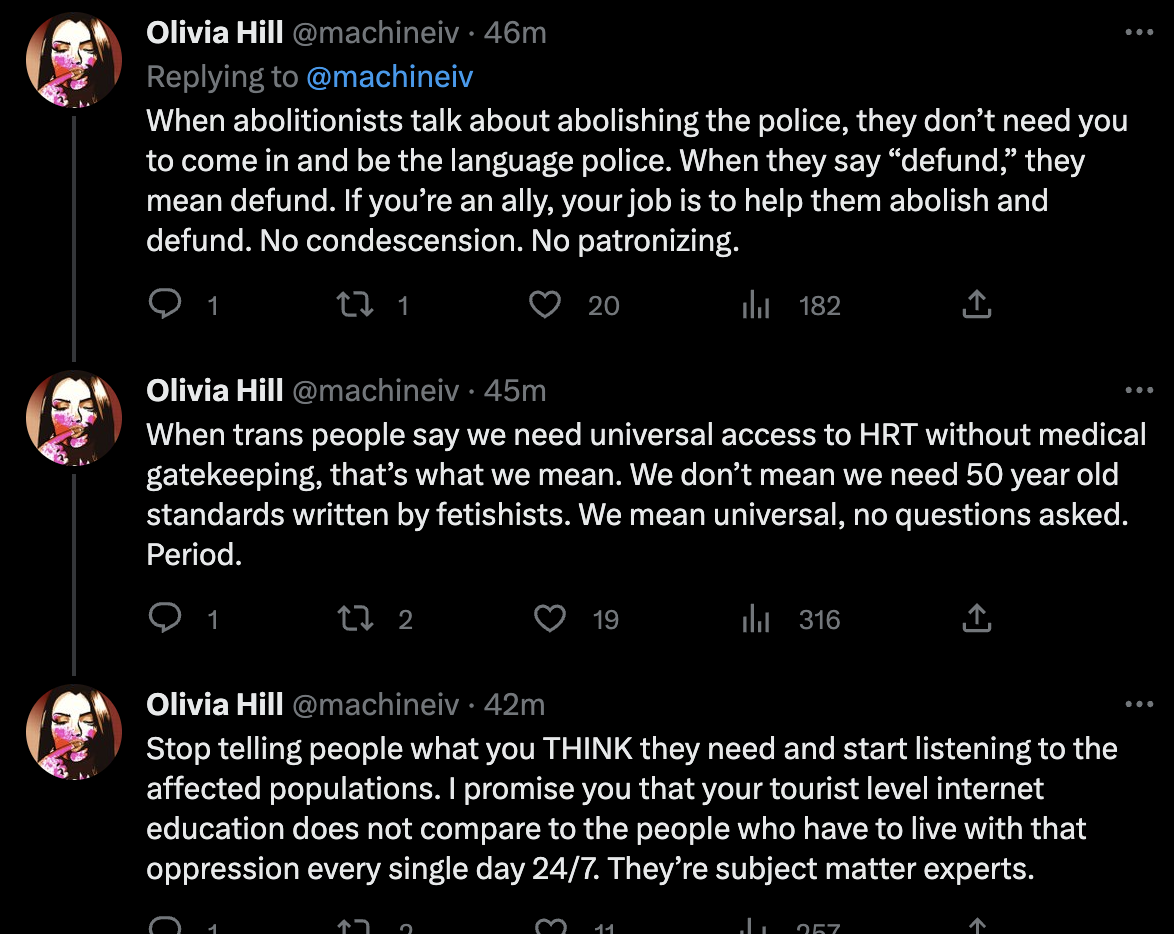Like the HRT medical gatekeeping tweet
This screenshot has width=1174, height=934.
549,620
